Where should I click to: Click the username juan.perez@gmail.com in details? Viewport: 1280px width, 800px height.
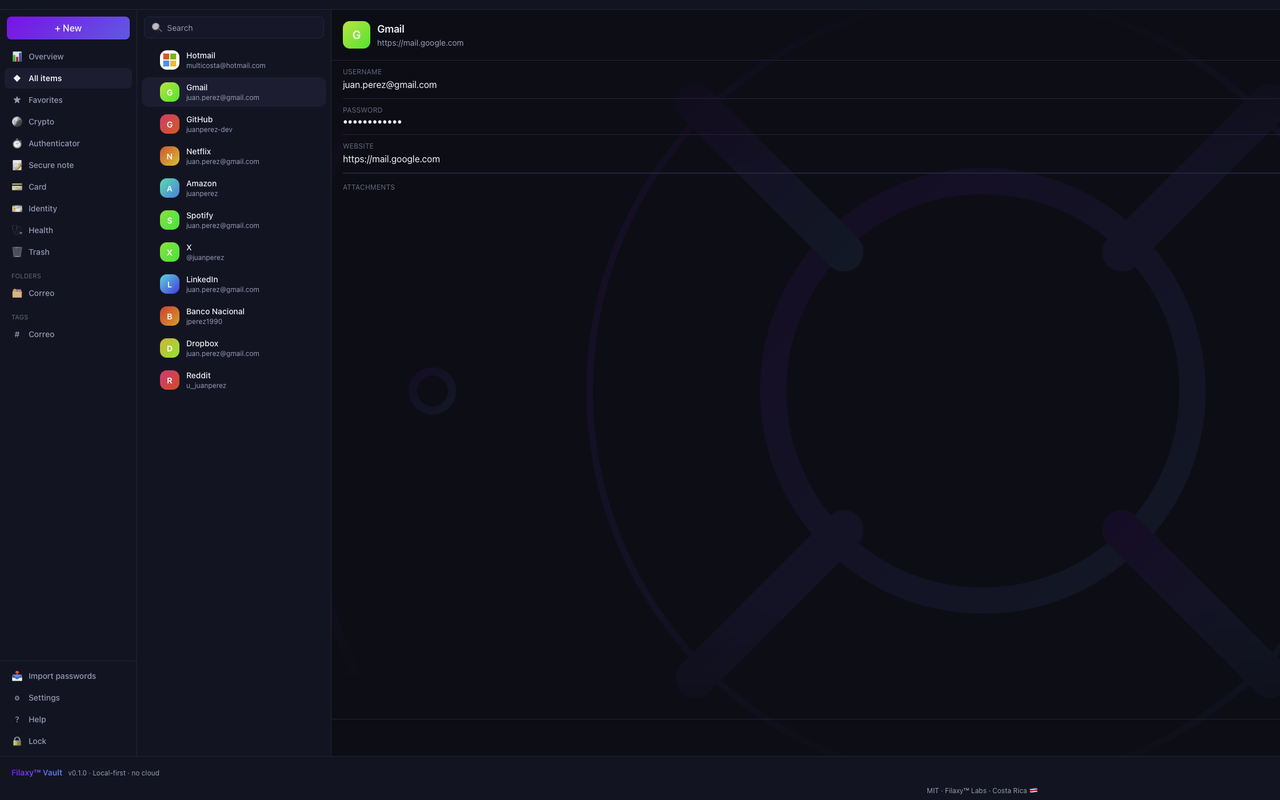[390, 85]
